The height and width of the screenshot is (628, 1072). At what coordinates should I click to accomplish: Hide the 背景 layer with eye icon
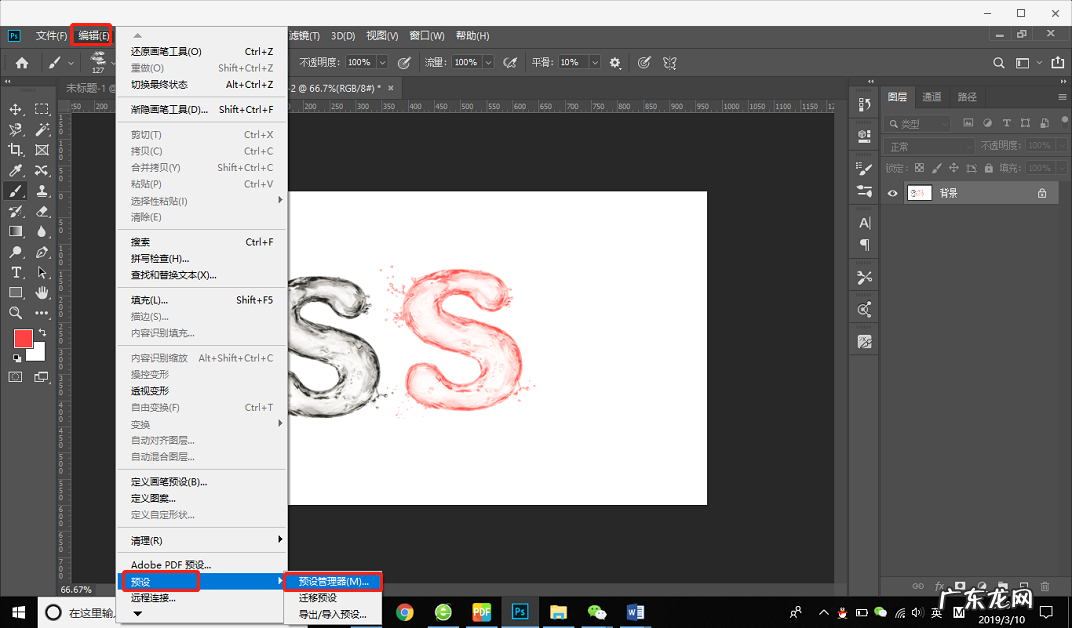893,193
